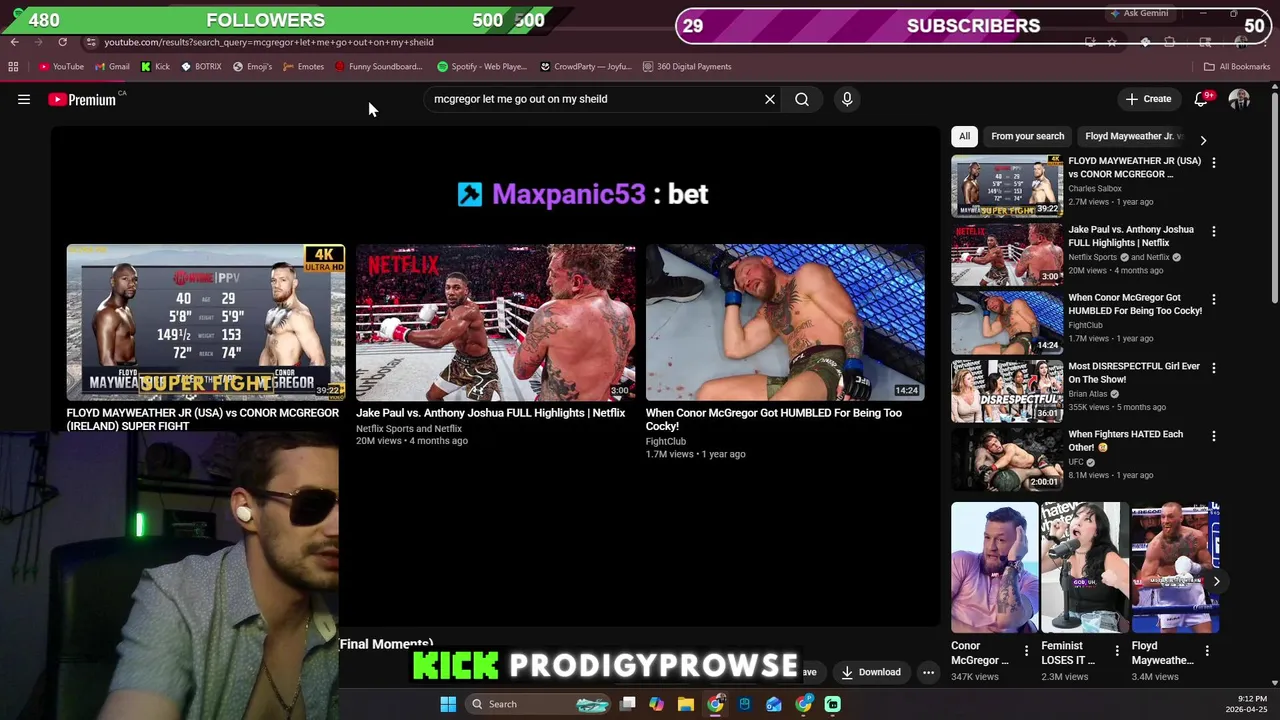The width and height of the screenshot is (1280, 720).
Task: Open the BOTRIX bookmark
Action: [201, 67]
